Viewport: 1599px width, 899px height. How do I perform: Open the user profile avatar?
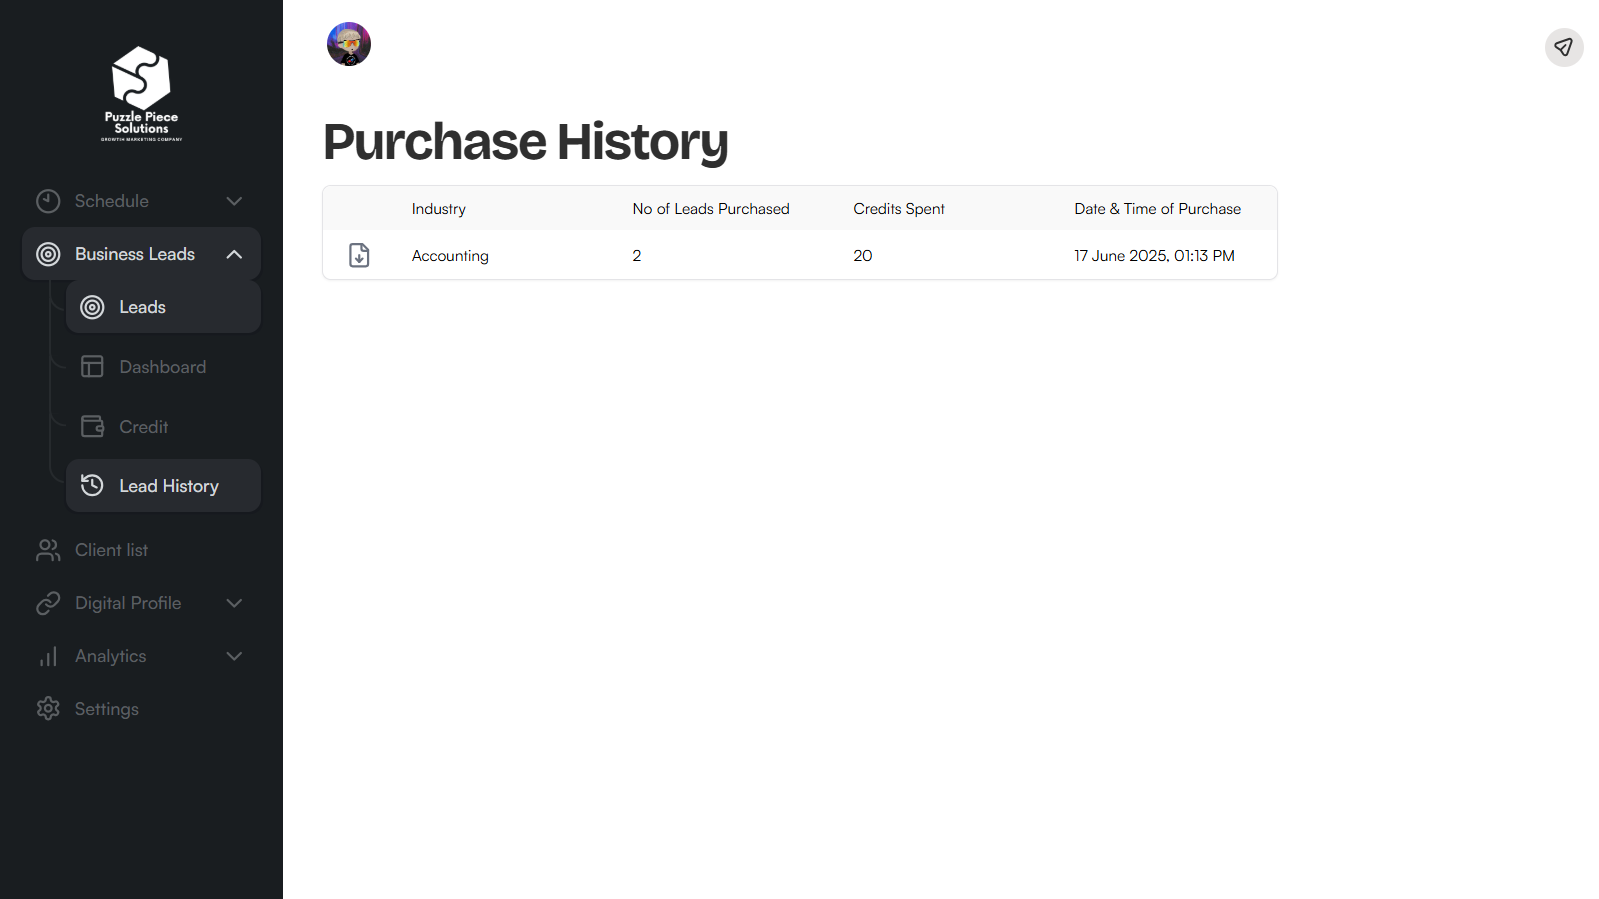coord(349,44)
